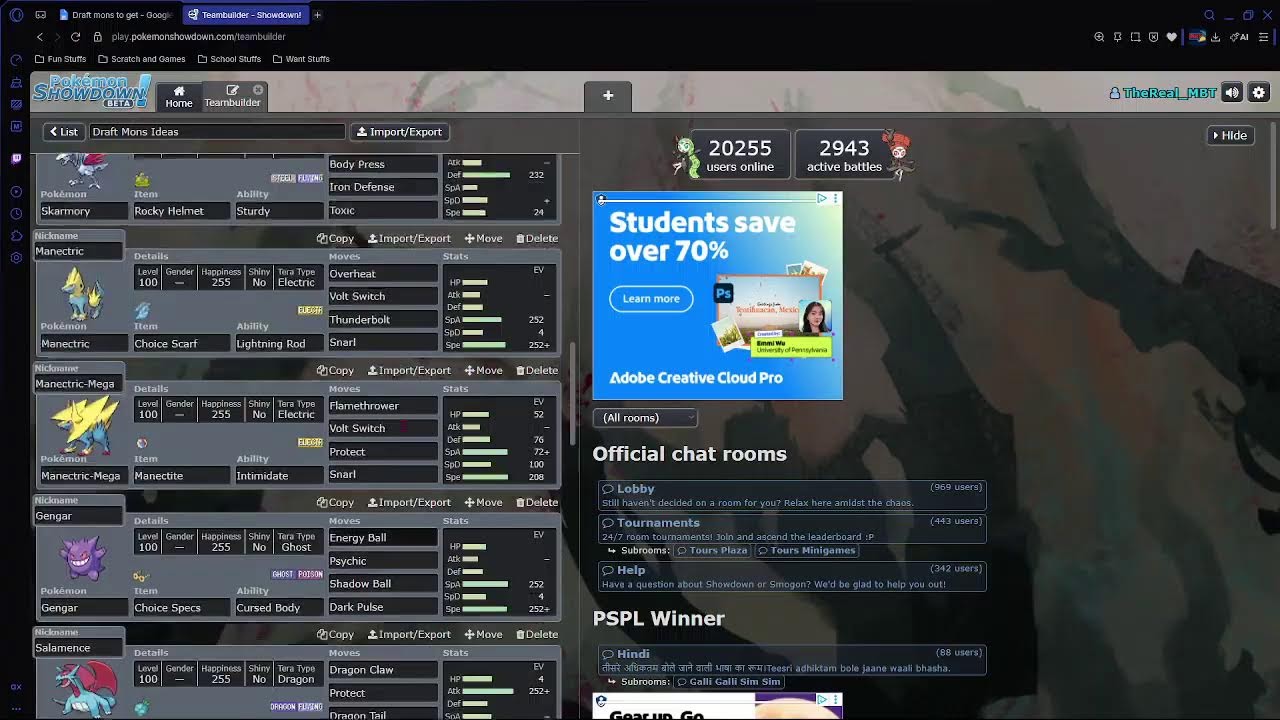The image size is (1280, 720).
Task: Open the Scratch and Games bookmark folder
Action: tap(141, 59)
